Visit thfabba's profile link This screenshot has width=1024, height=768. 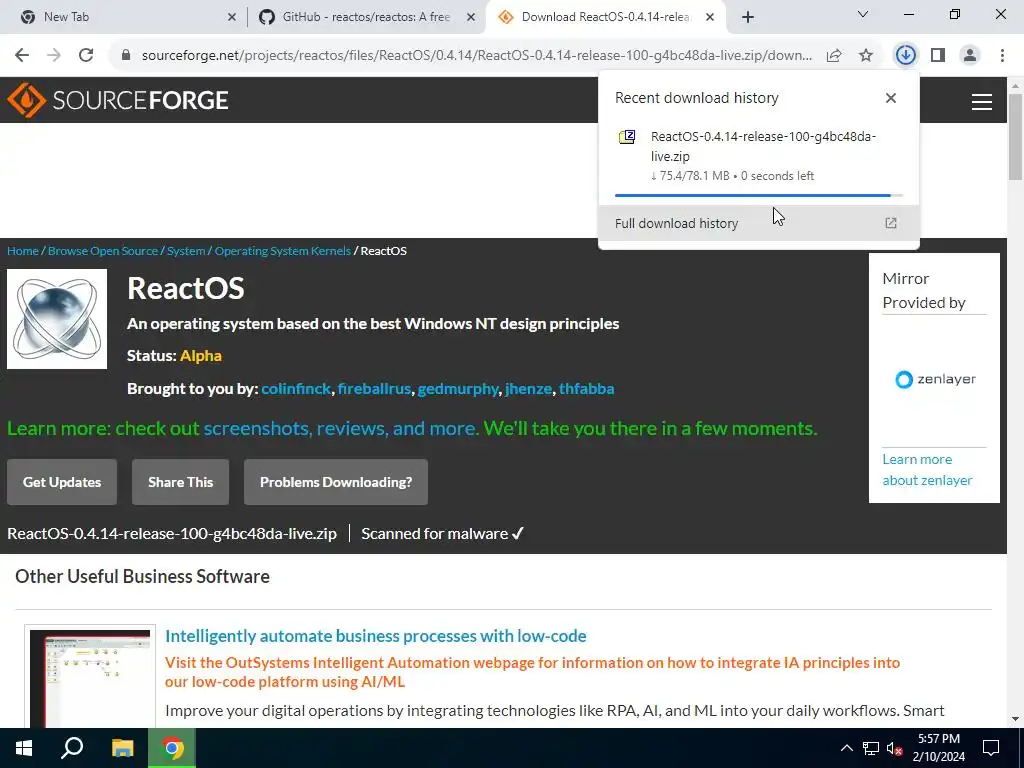[586, 389]
